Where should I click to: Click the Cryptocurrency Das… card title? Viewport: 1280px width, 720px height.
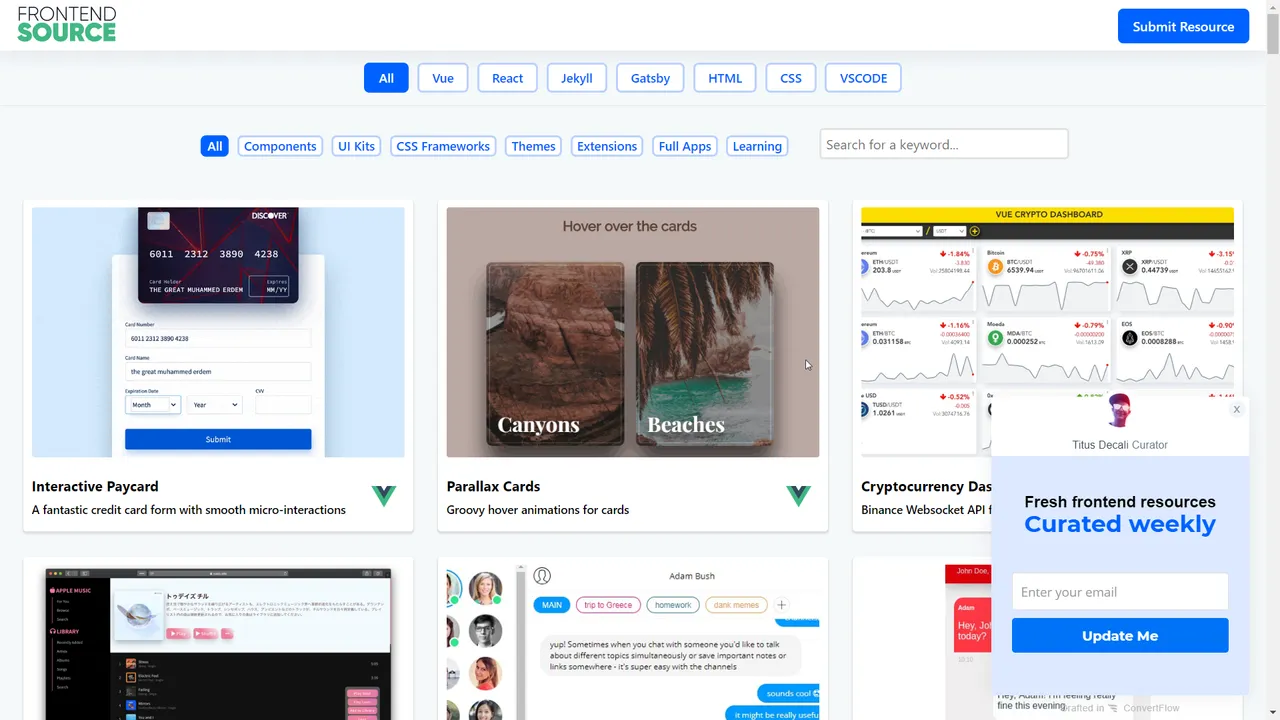926,487
